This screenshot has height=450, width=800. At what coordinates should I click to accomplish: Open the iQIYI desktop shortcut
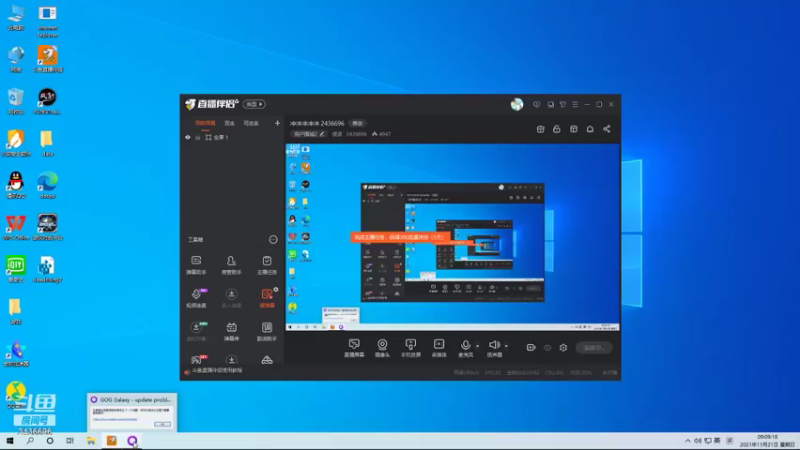click(x=16, y=269)
